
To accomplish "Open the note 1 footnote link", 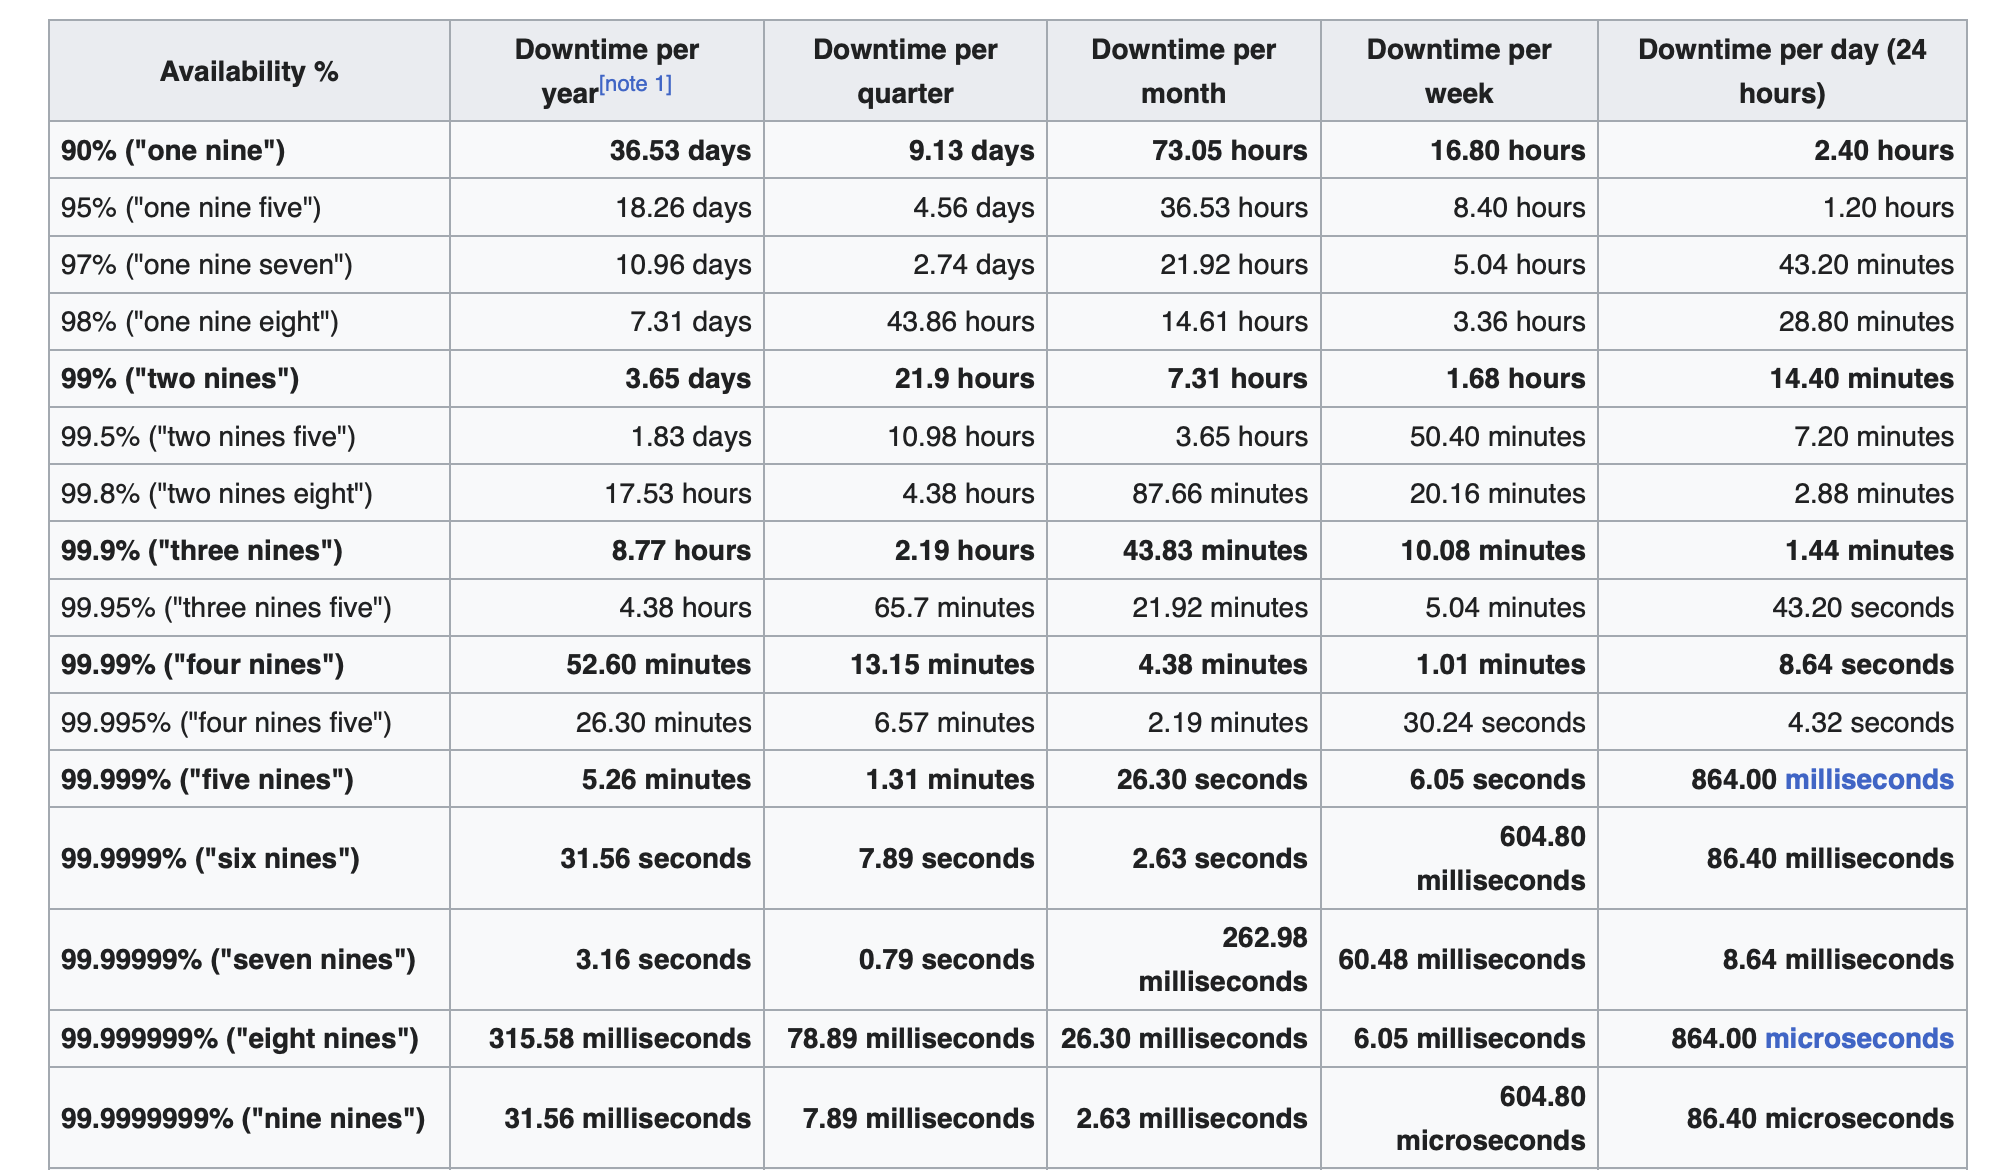I will [x=635, y=84].
